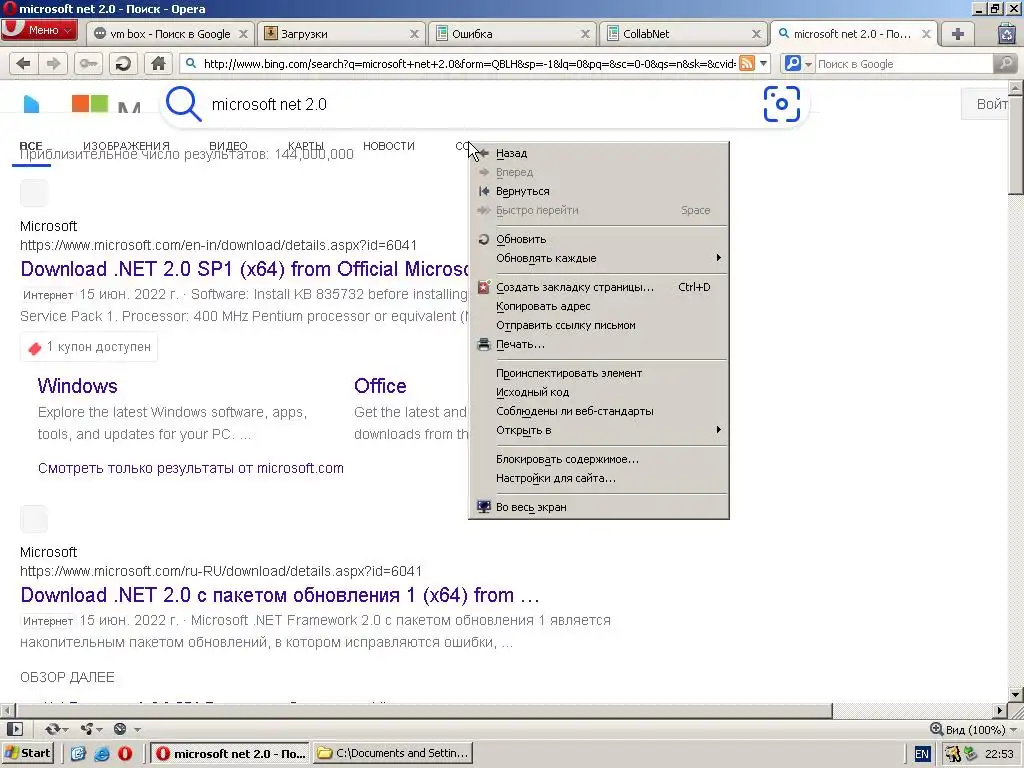Choose Печать in the context menu

(598, 344)
